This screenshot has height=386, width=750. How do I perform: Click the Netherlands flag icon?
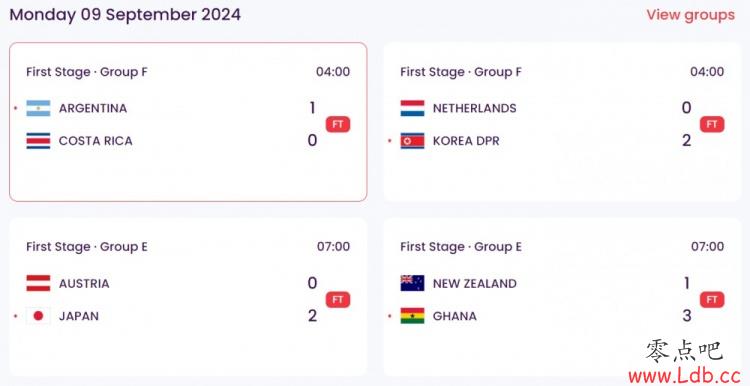(412, 108)
